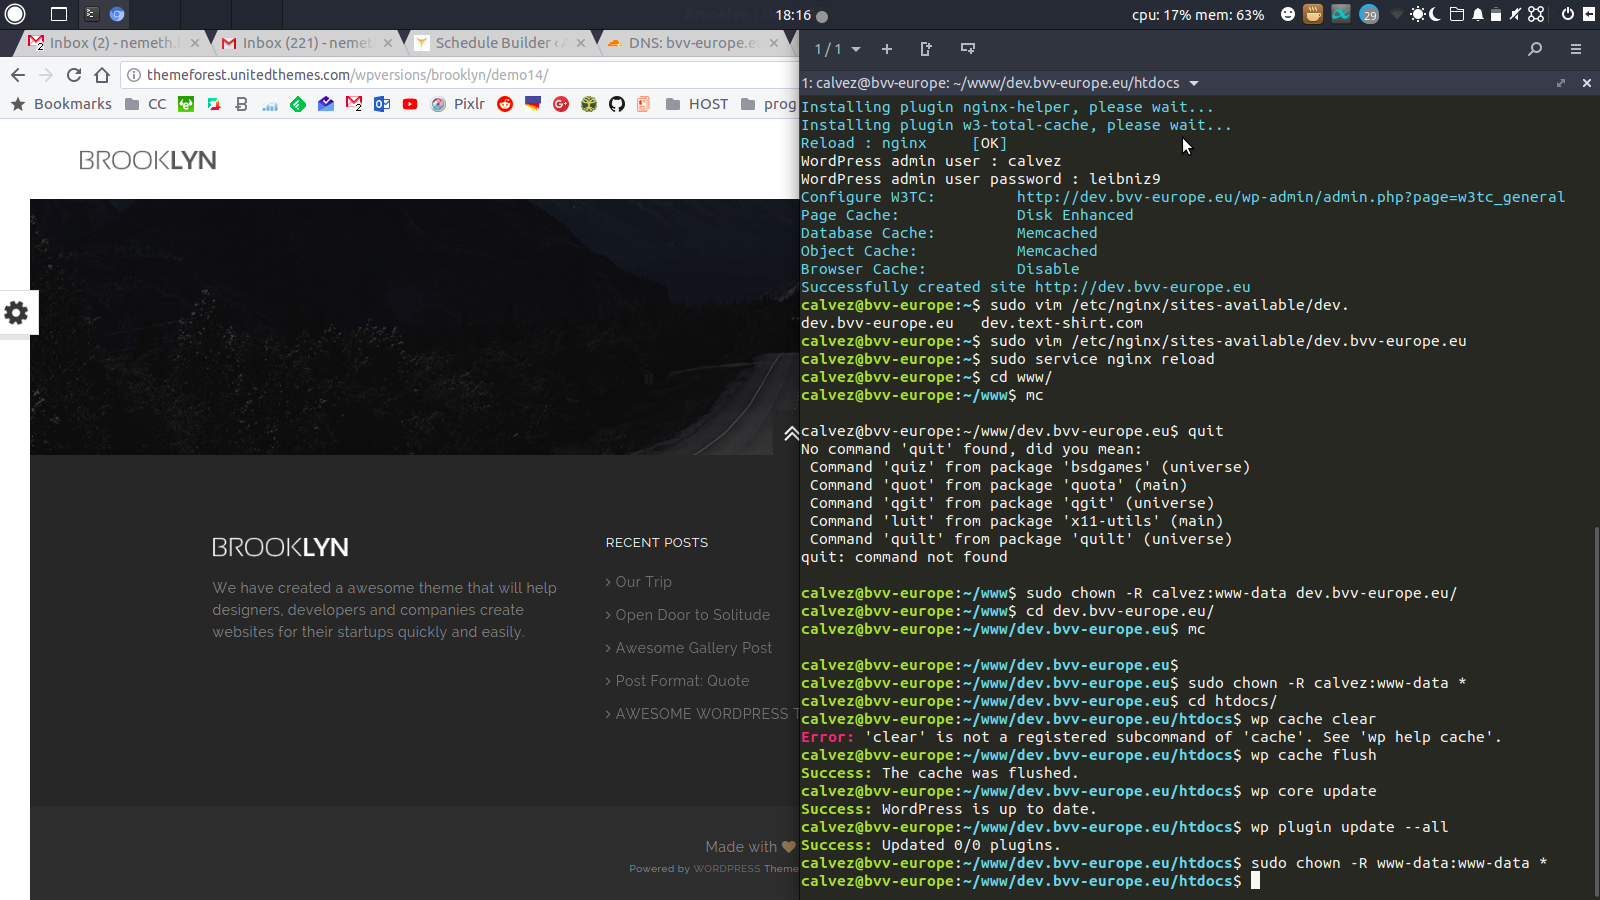Open the GitHub bookmark icon
1600x900 pixels.
point(617,104)
